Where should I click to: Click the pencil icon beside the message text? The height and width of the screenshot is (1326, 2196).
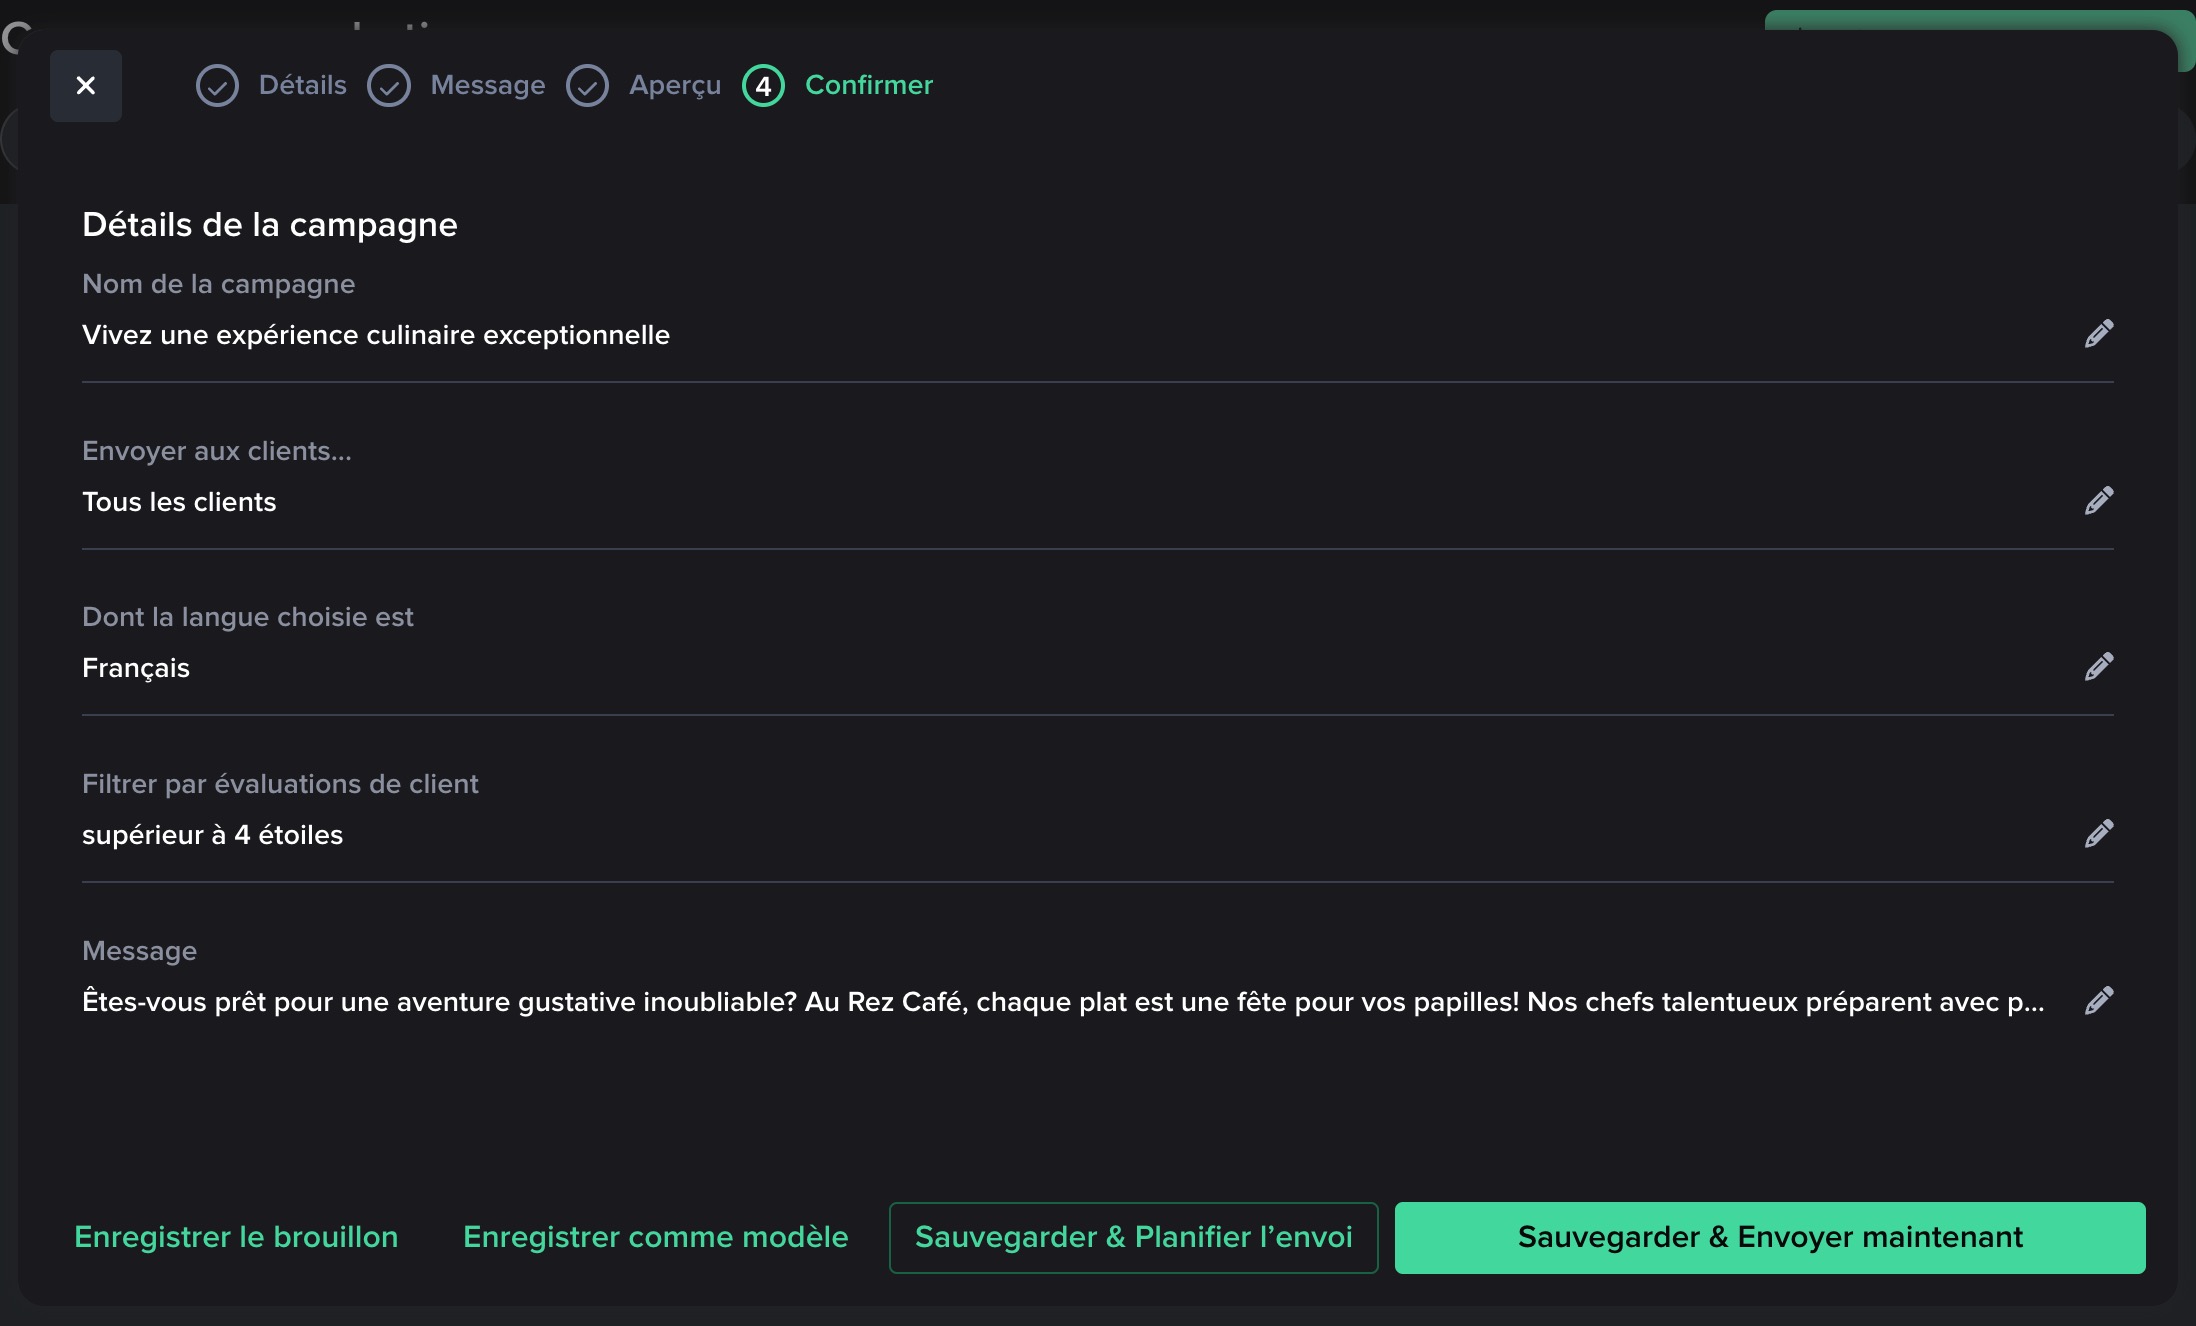point(2098,1001)
